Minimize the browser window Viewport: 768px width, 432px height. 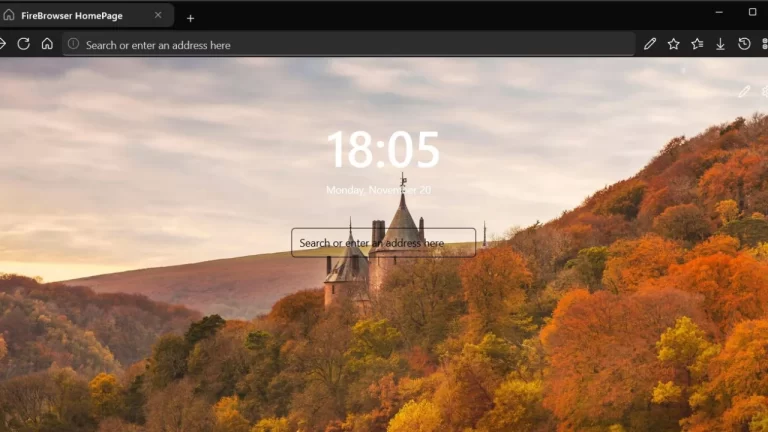coord(719,12)
